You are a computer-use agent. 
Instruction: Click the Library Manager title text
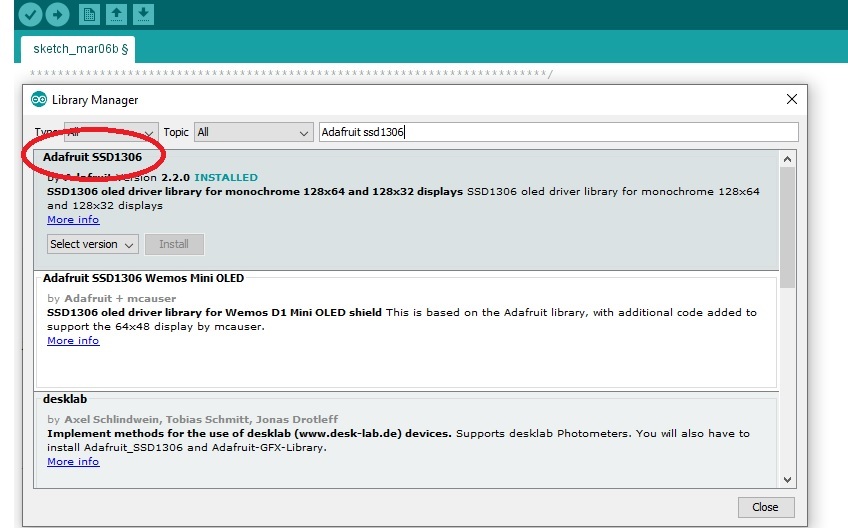click(x=95, y=100)
